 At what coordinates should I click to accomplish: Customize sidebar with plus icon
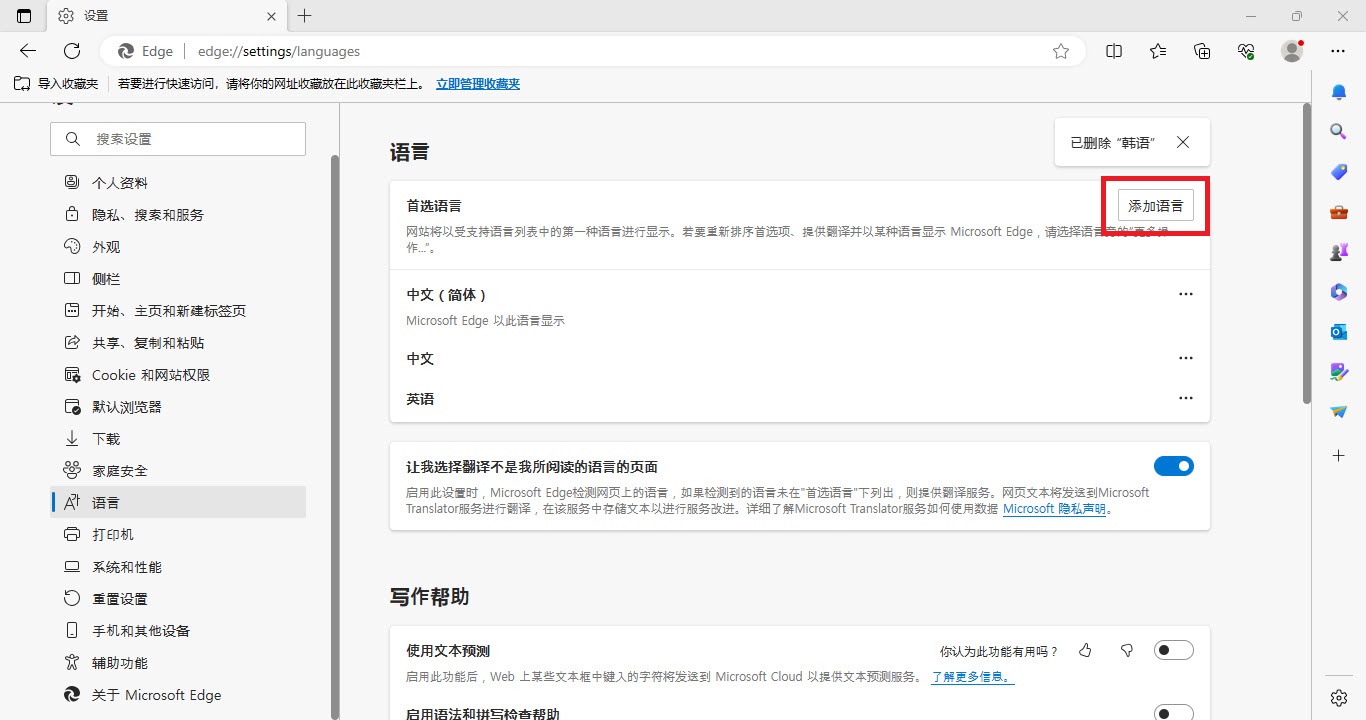point(1339,456)
